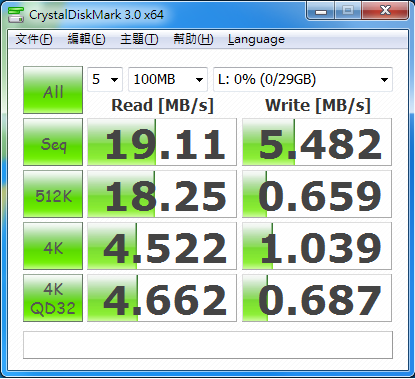
Task: Open the 文件(F) menu
Action: (34, 39)
